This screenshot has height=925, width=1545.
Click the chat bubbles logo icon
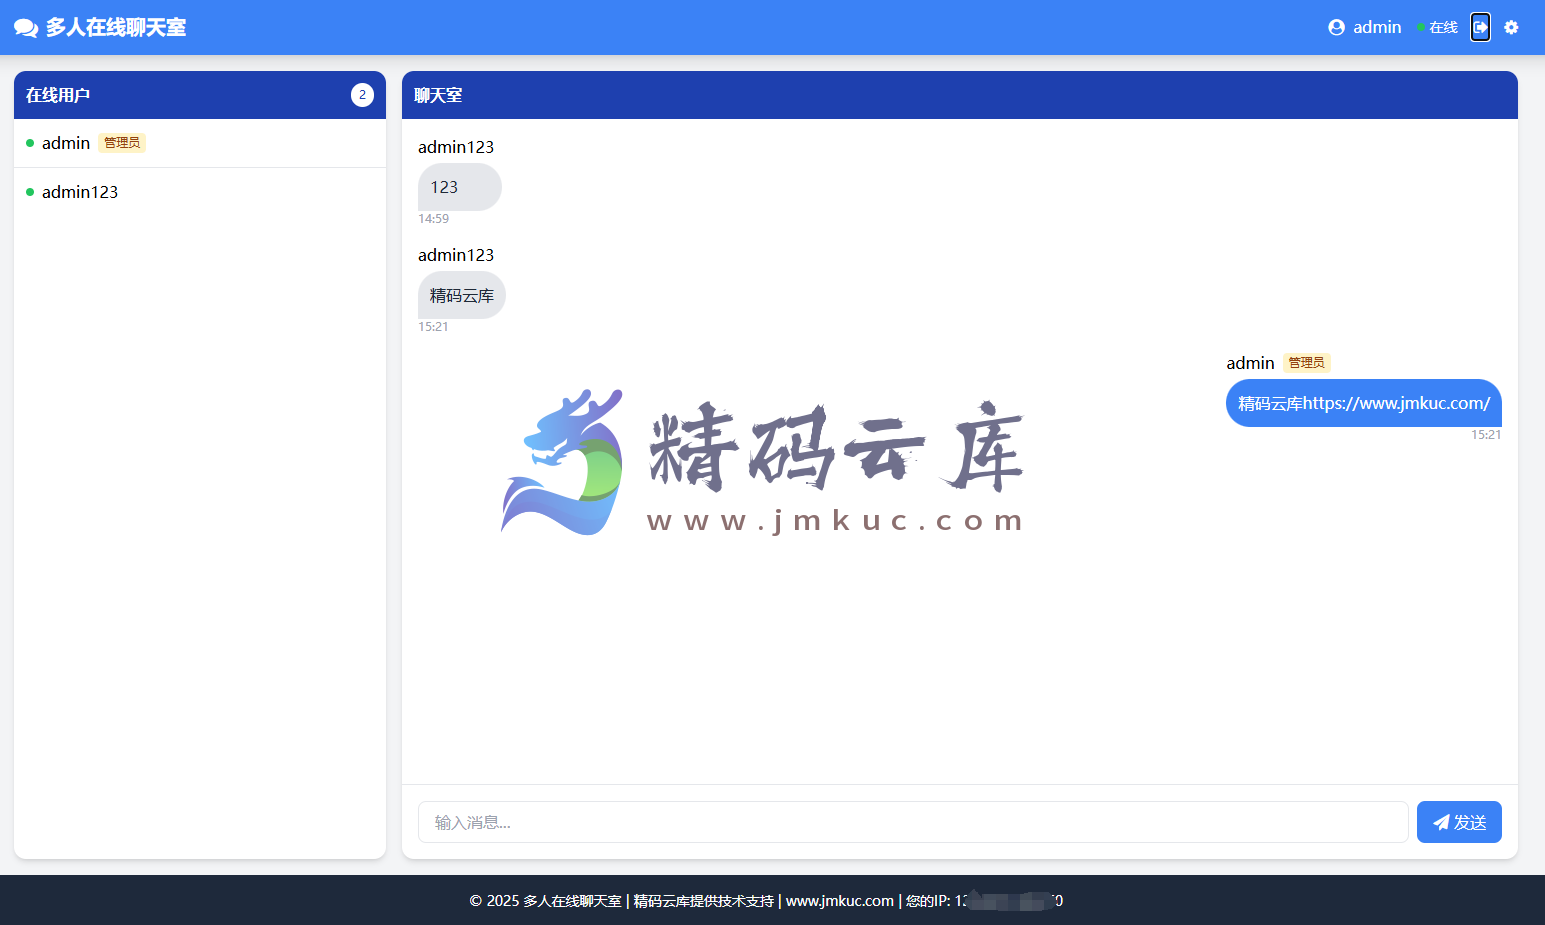pyautogui.click(x=26, y=28)
